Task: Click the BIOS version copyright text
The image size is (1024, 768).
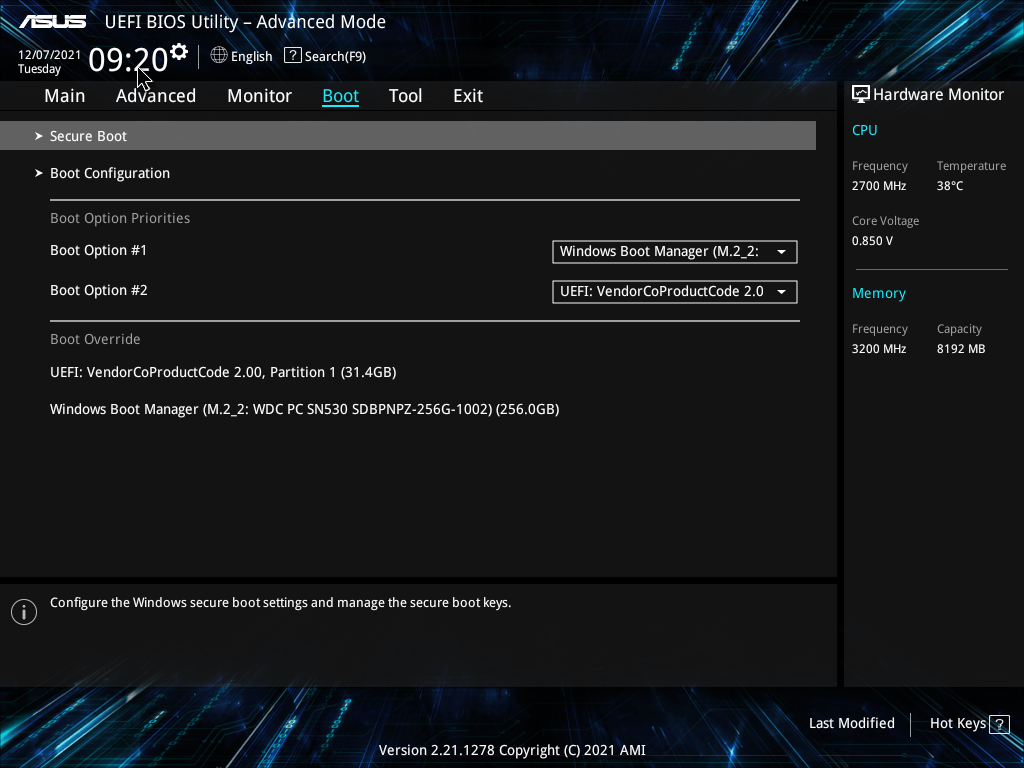Action: (512, 750)
